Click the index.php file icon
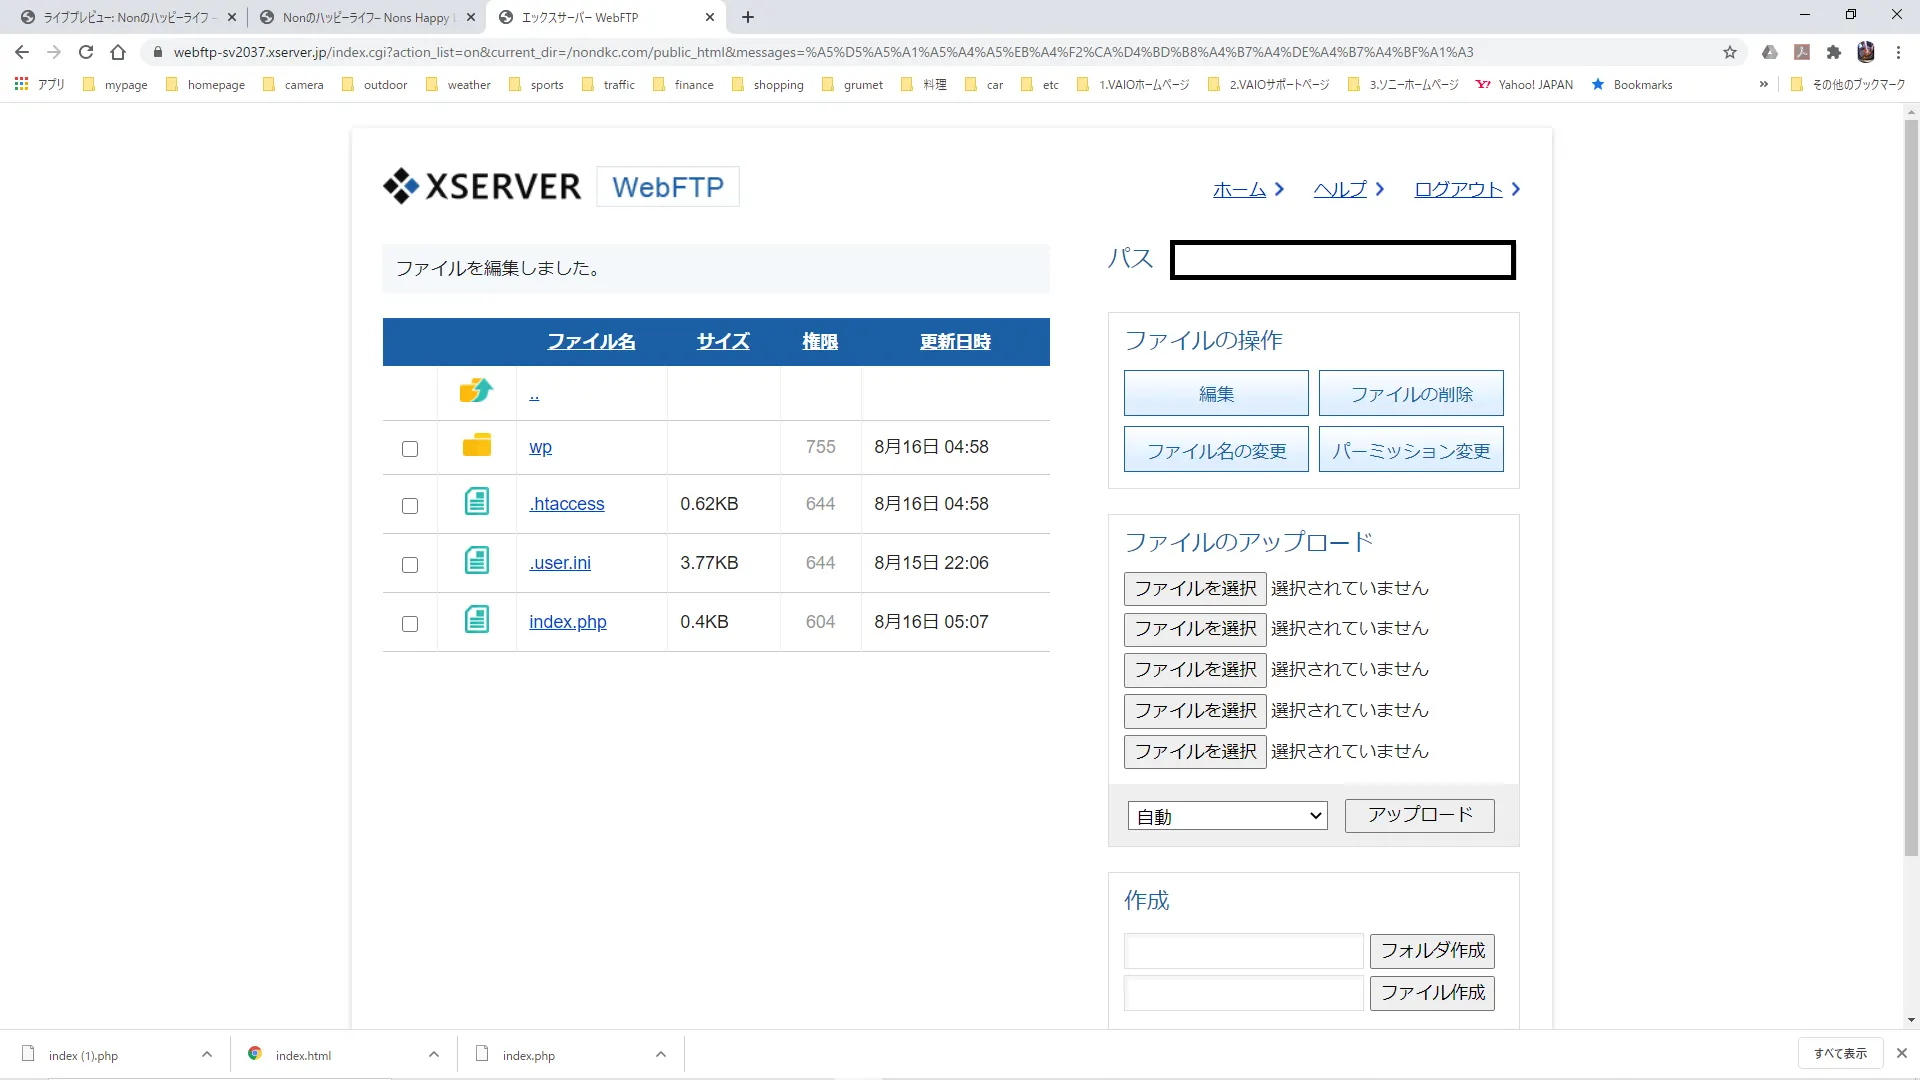 (x=477, y=619)
